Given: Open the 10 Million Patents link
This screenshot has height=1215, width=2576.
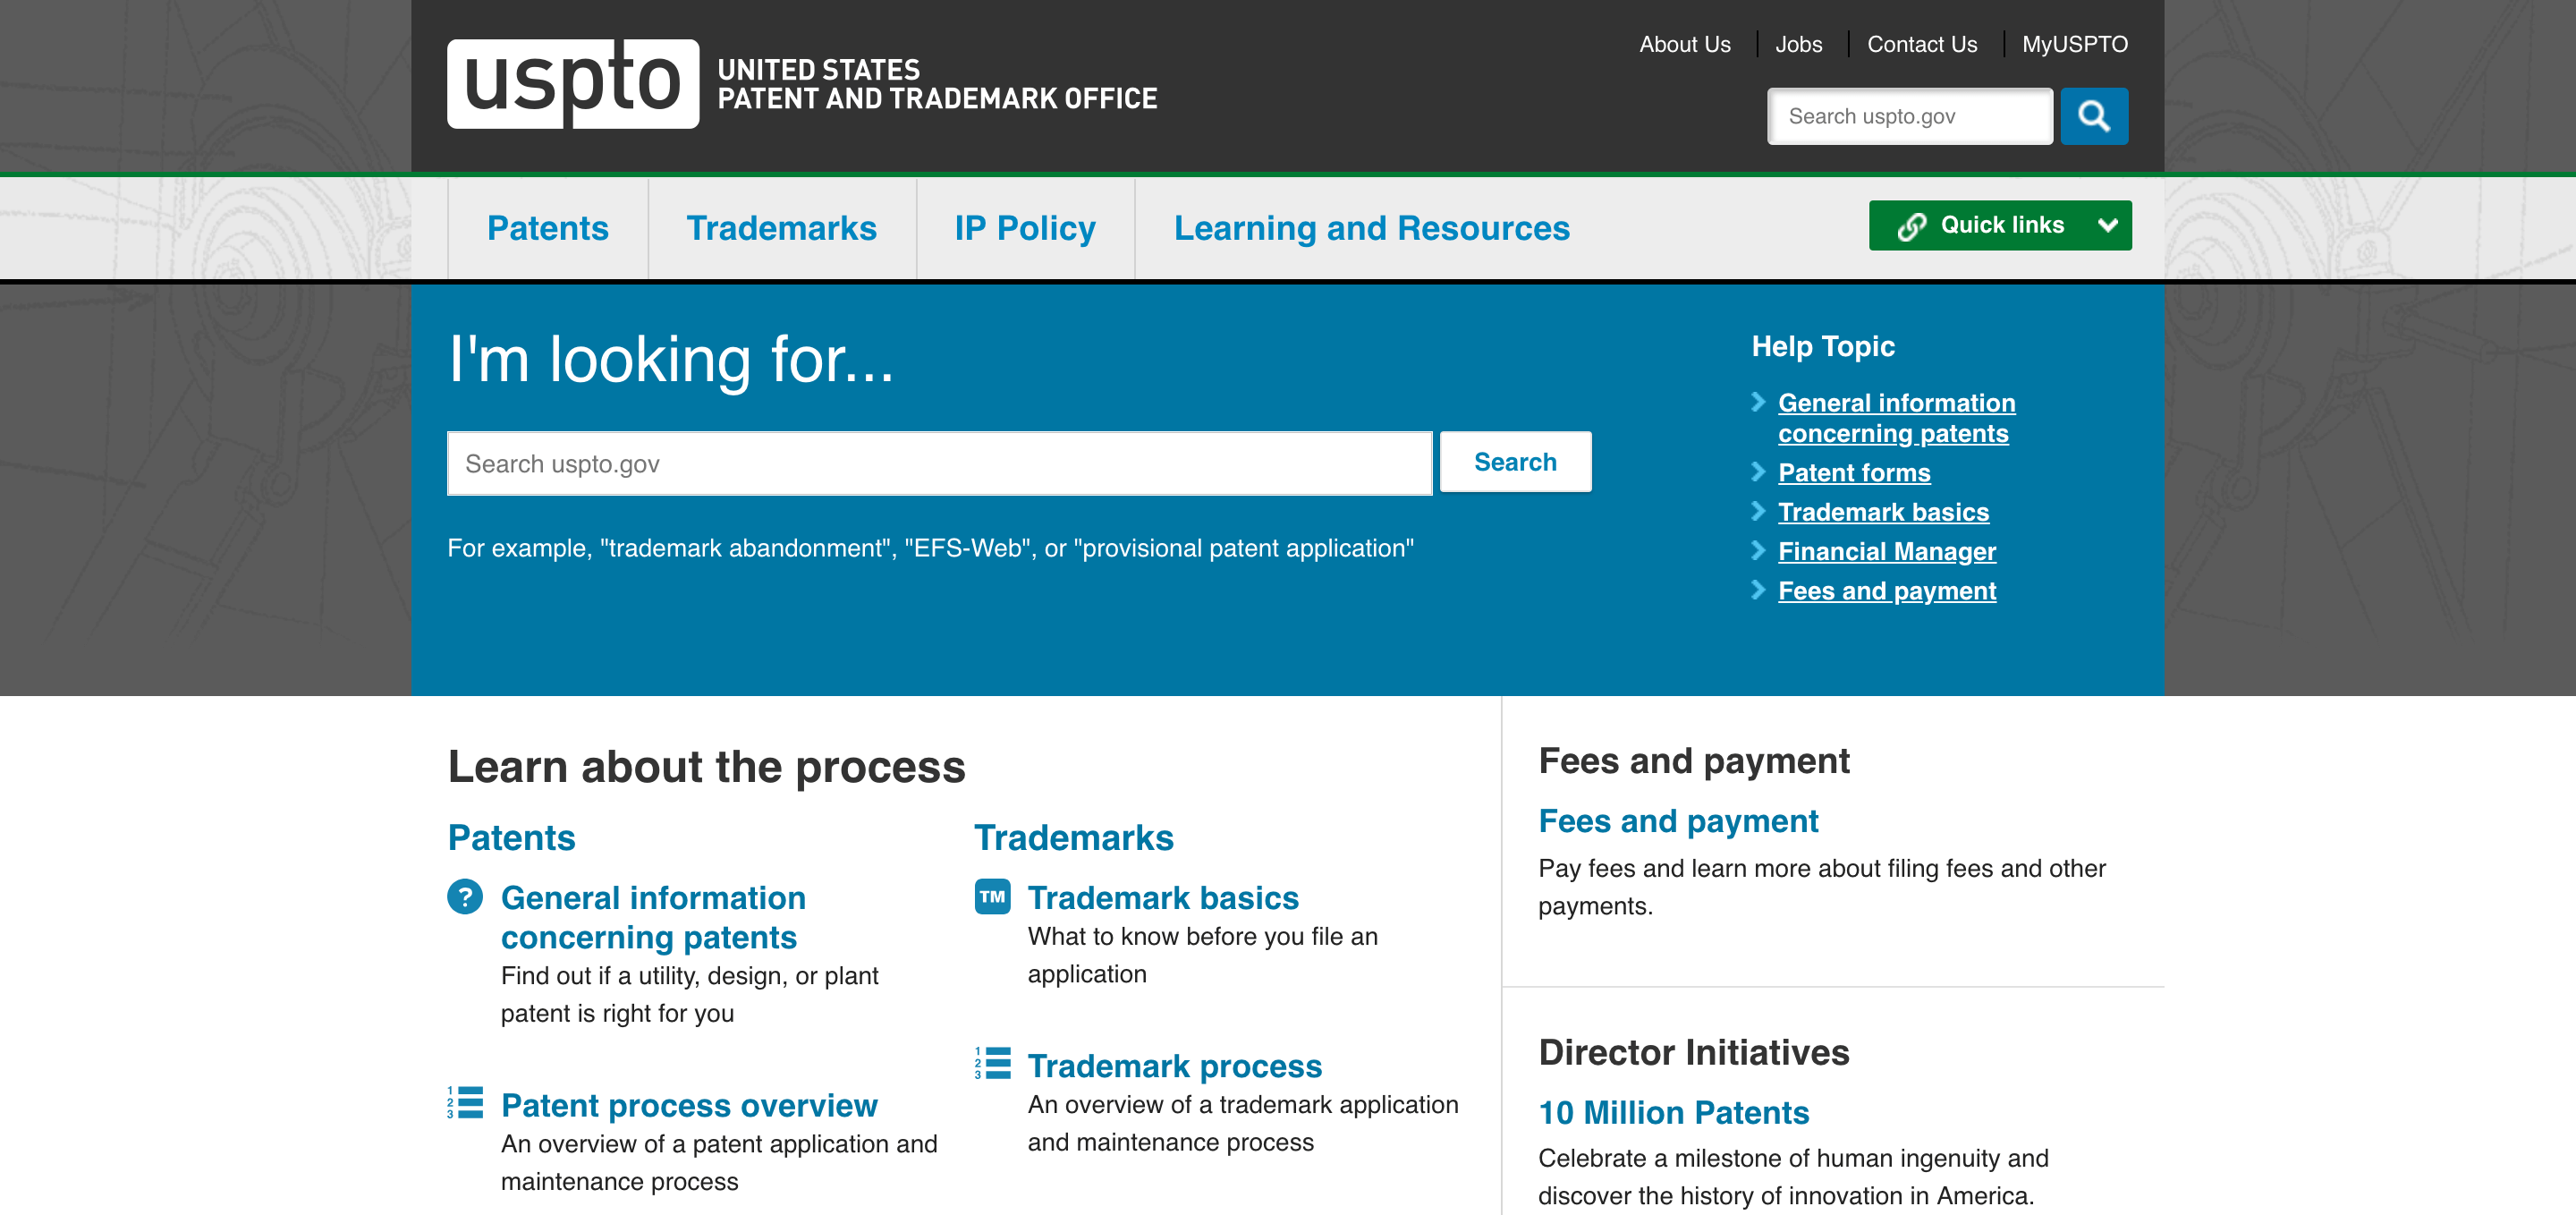Looking at the screenshot, I should click(x=1673, y=1112).
